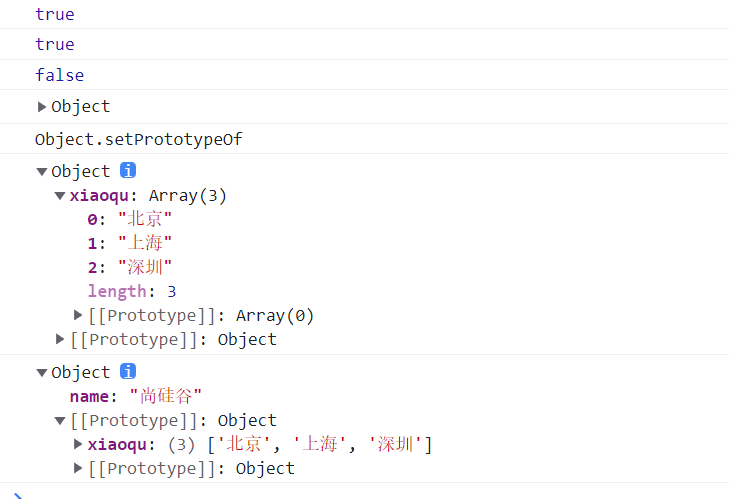Click the info icon beside second expanded Object

point(128,372)
